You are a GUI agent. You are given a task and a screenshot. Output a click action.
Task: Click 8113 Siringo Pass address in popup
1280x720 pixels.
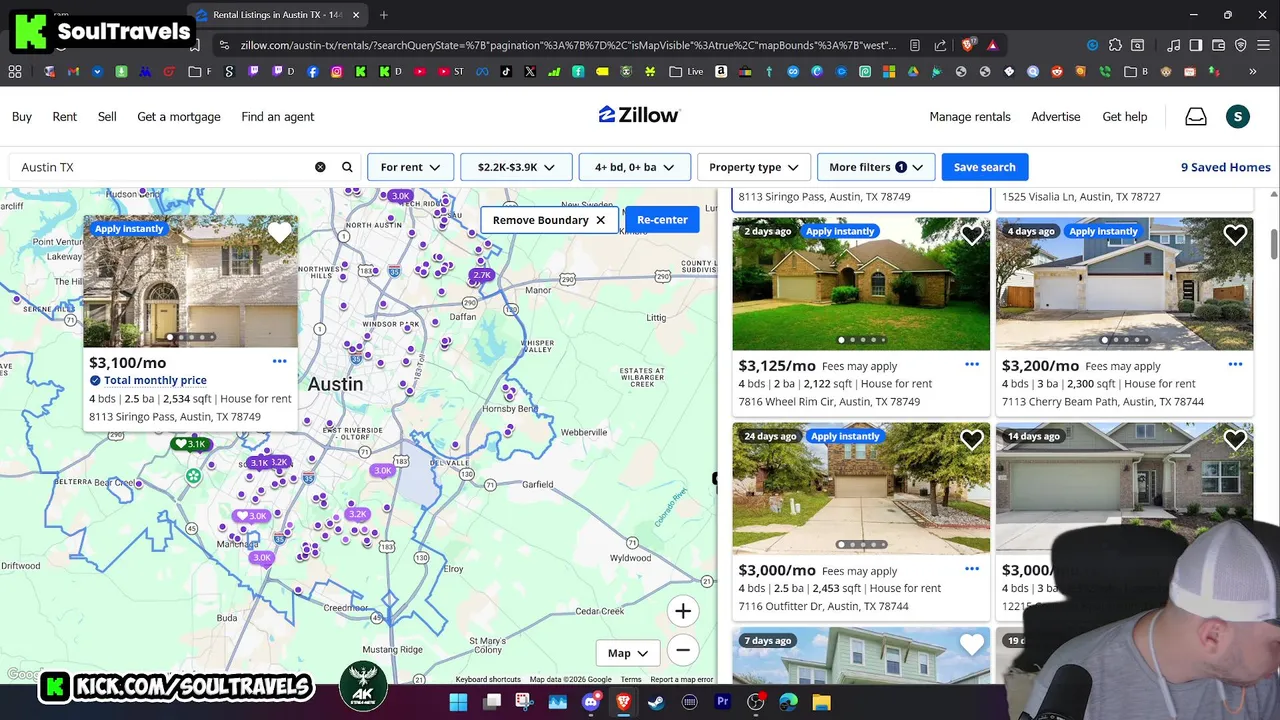point(175,417)
